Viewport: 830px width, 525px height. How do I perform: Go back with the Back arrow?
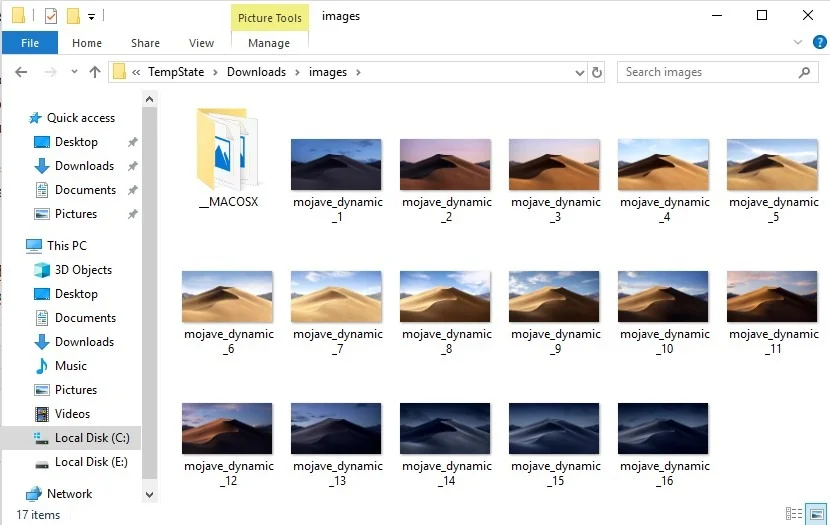pos(21,72)
